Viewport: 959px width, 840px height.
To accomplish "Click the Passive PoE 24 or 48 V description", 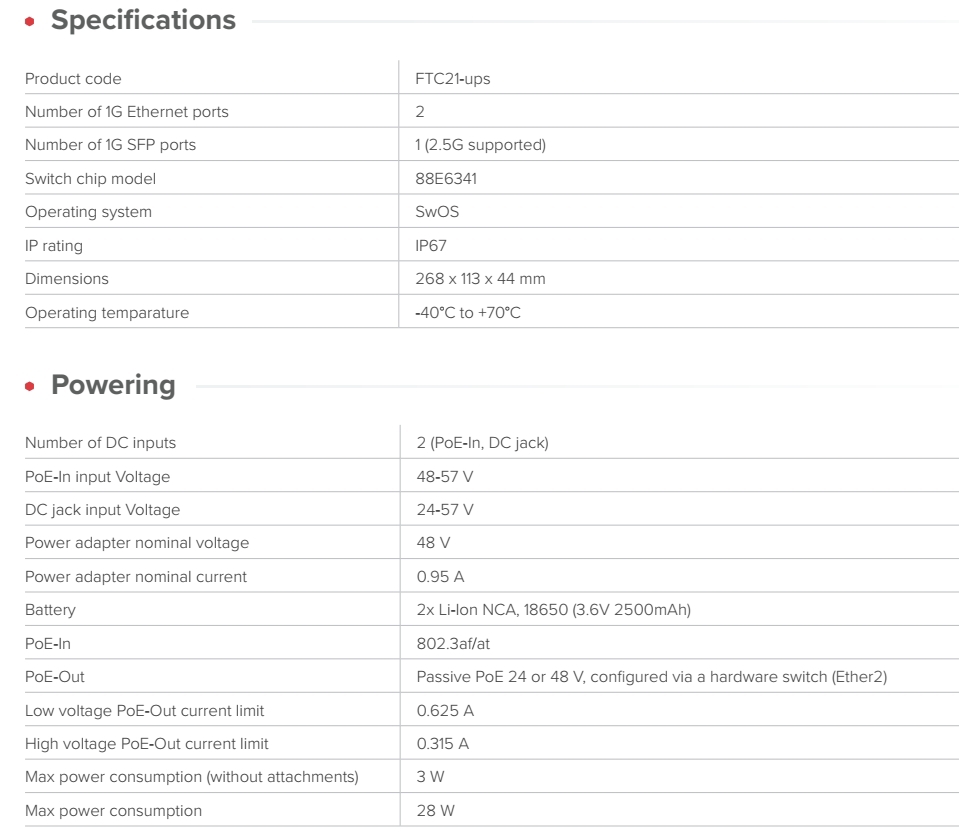I will (x=651, y=677).
